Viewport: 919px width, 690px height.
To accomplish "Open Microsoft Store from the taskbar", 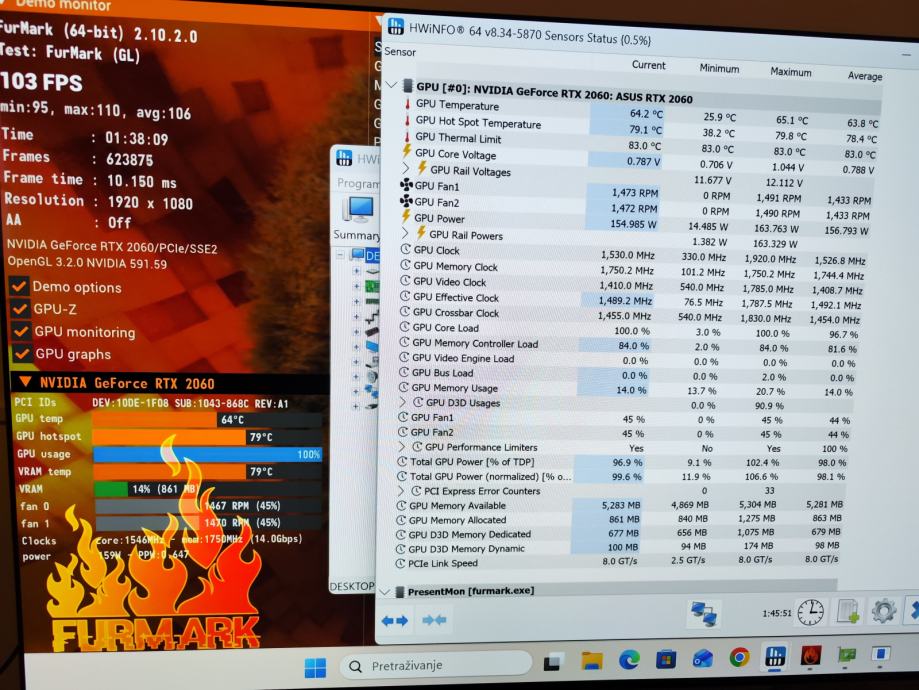I will pos(666,660).
